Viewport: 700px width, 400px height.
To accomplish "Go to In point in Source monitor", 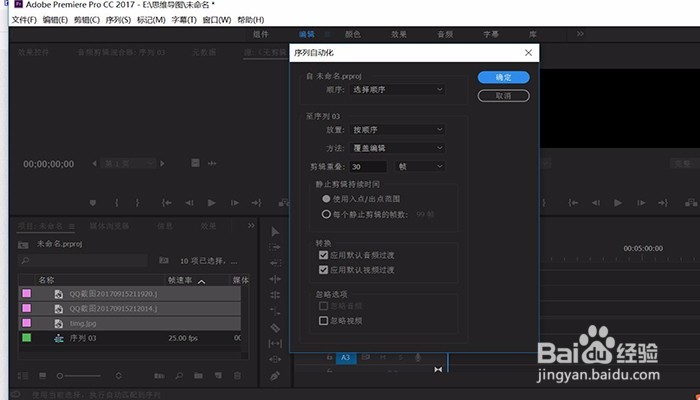I will [x=167, y=203].
